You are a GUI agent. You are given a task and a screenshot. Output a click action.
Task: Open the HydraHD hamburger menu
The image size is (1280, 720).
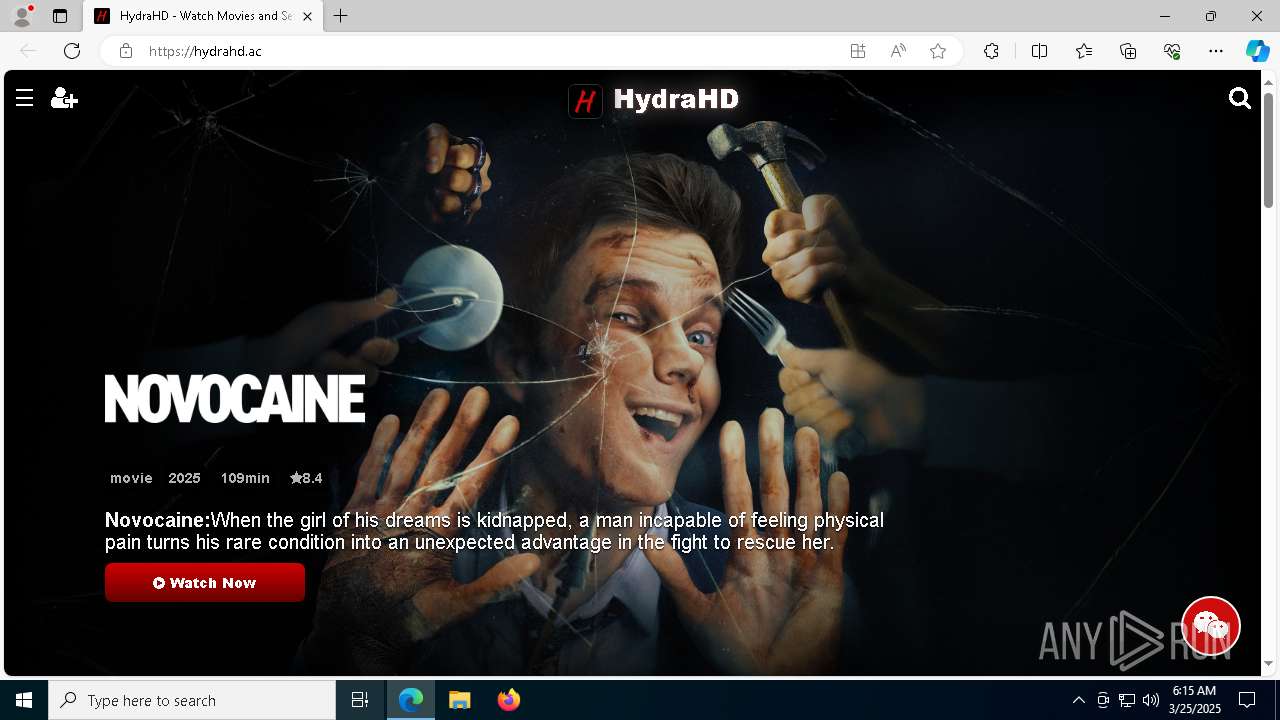25,98
